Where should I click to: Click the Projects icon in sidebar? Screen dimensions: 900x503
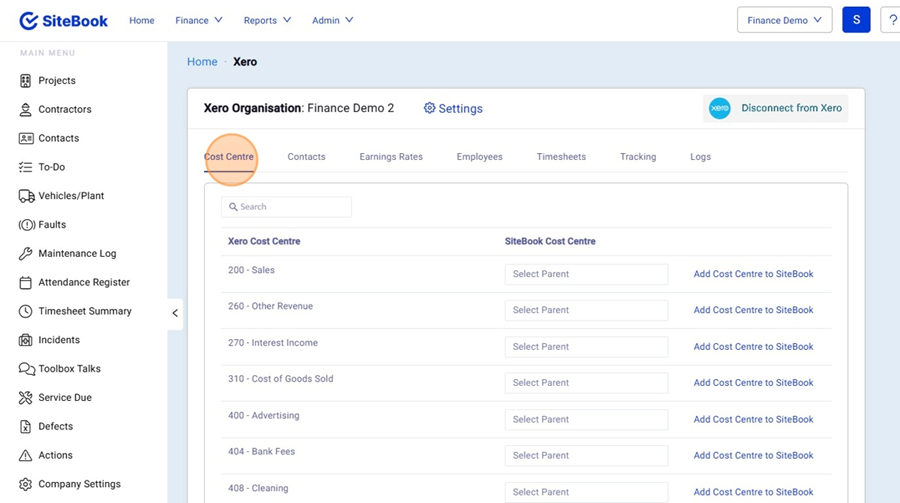pyautogui.click(x=26, y=81)
